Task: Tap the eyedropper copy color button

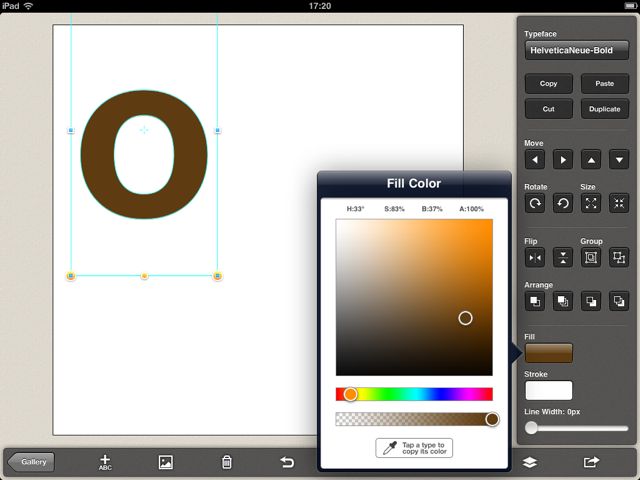Action: pos(414,448)
